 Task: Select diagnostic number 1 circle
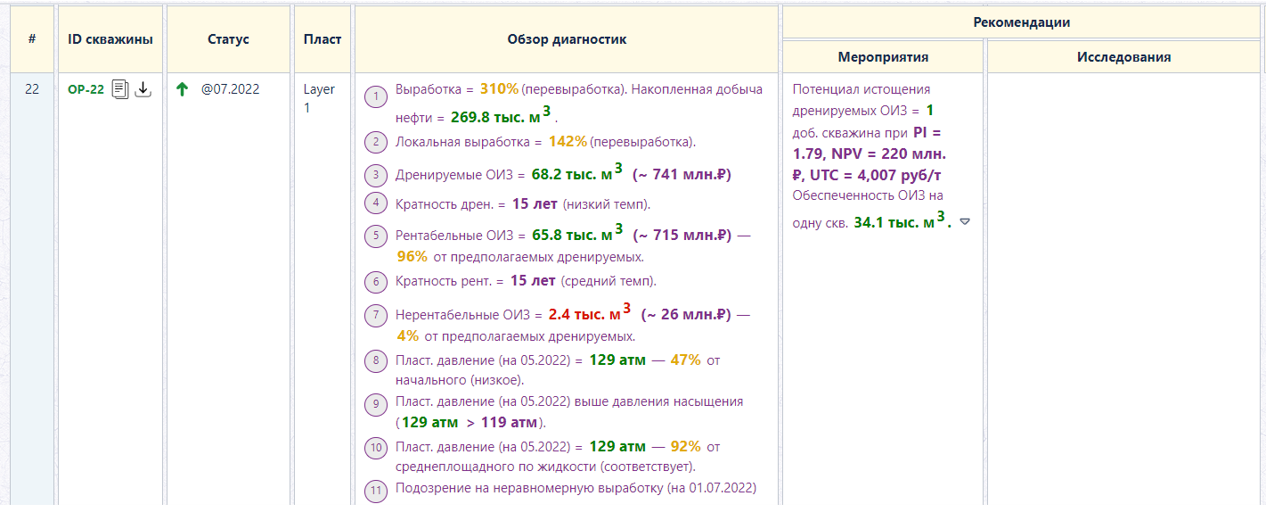pos(376,97)
